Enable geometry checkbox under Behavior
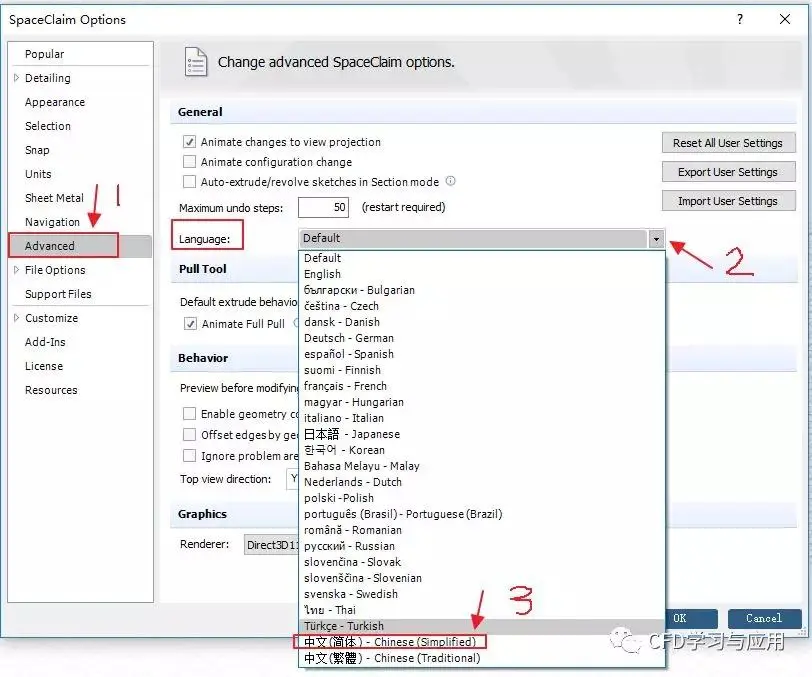This screenshot has width=812, height=677. [x=190, y=414]
